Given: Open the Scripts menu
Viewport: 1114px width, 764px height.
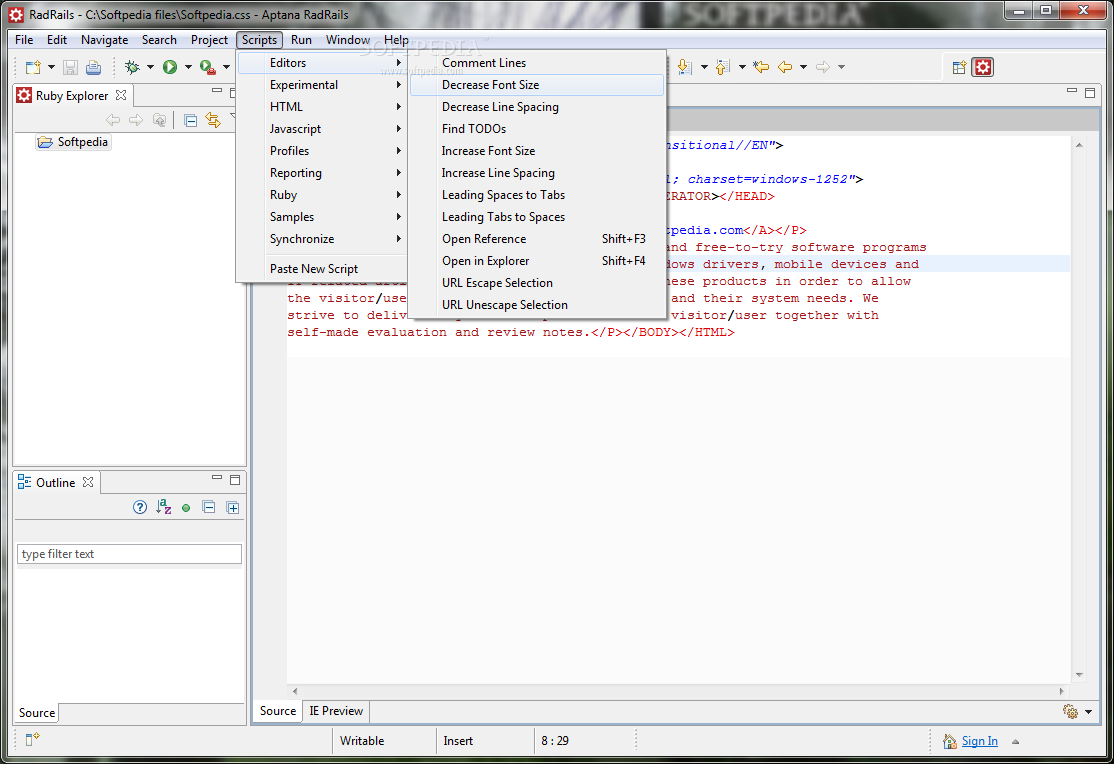Looking at the screenshot, I should click(259, 40).
